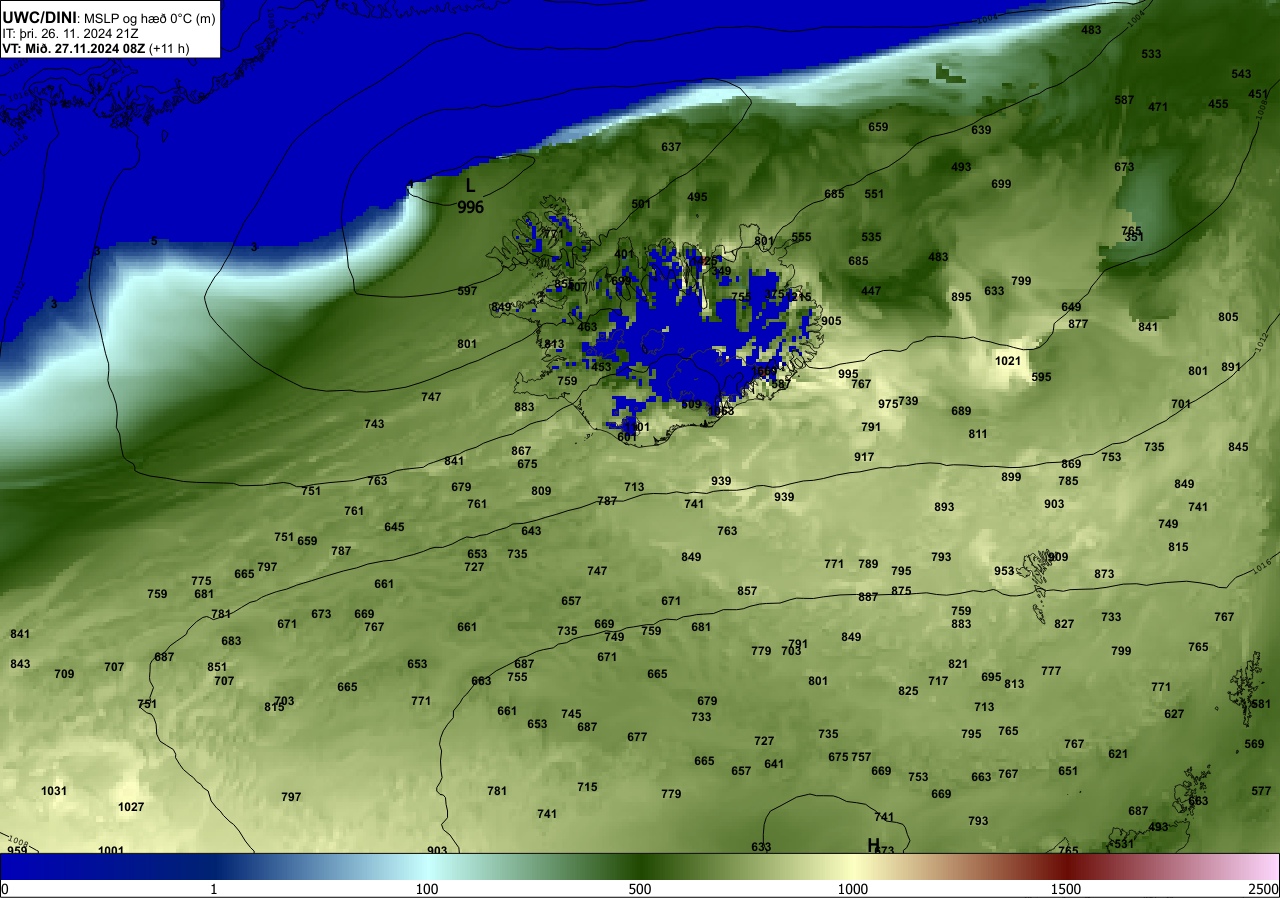Click the 715 height value
The image size is (1280, 898).
click(587, 787)
